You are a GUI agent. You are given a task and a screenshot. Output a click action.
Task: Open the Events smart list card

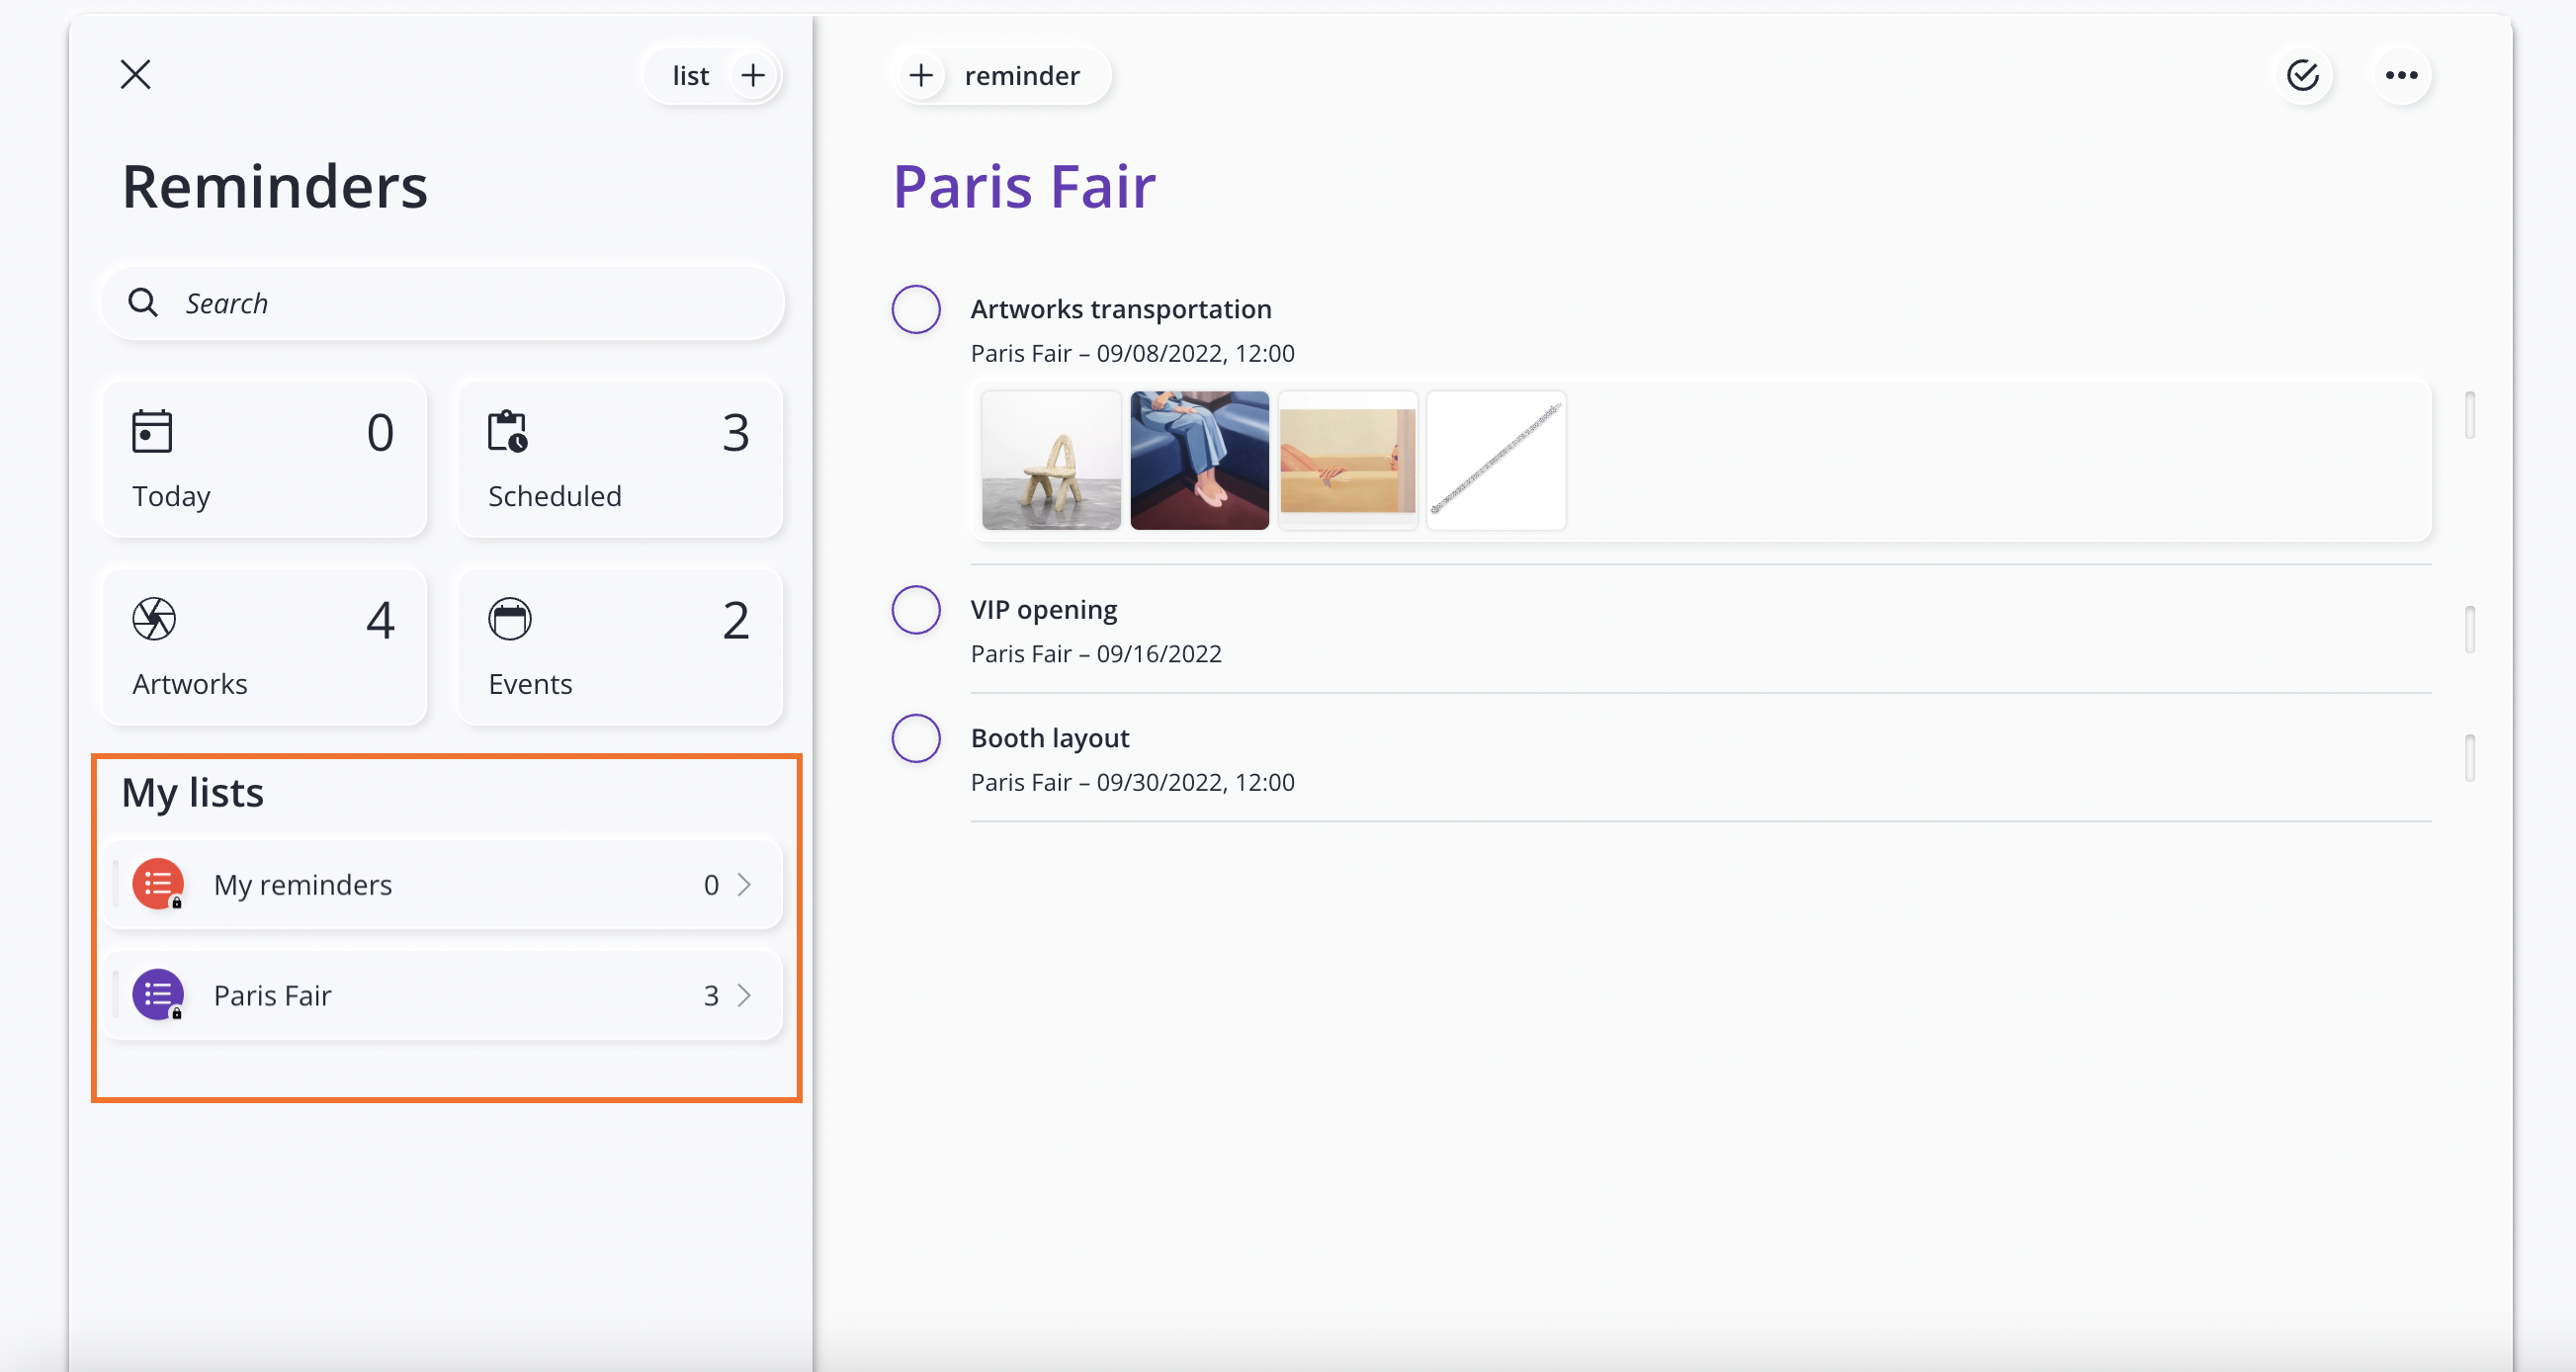click(620, 647)
